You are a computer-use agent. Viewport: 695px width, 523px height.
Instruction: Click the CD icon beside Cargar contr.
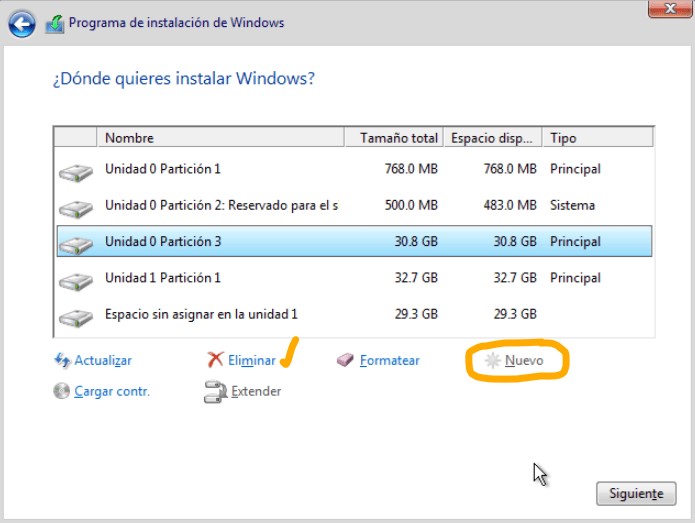(62, 391)
